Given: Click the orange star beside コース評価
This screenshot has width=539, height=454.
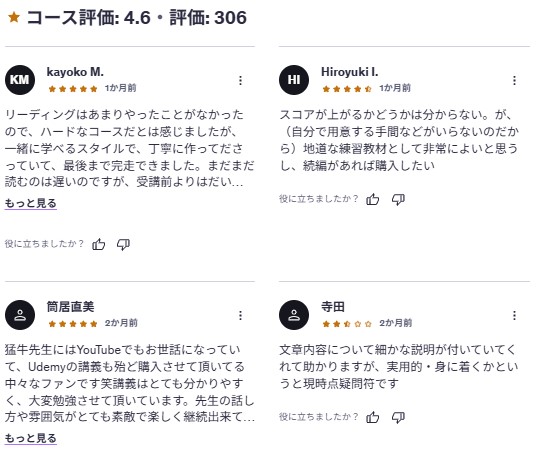Looking at the screenshot, I should (x=14, y=17).
